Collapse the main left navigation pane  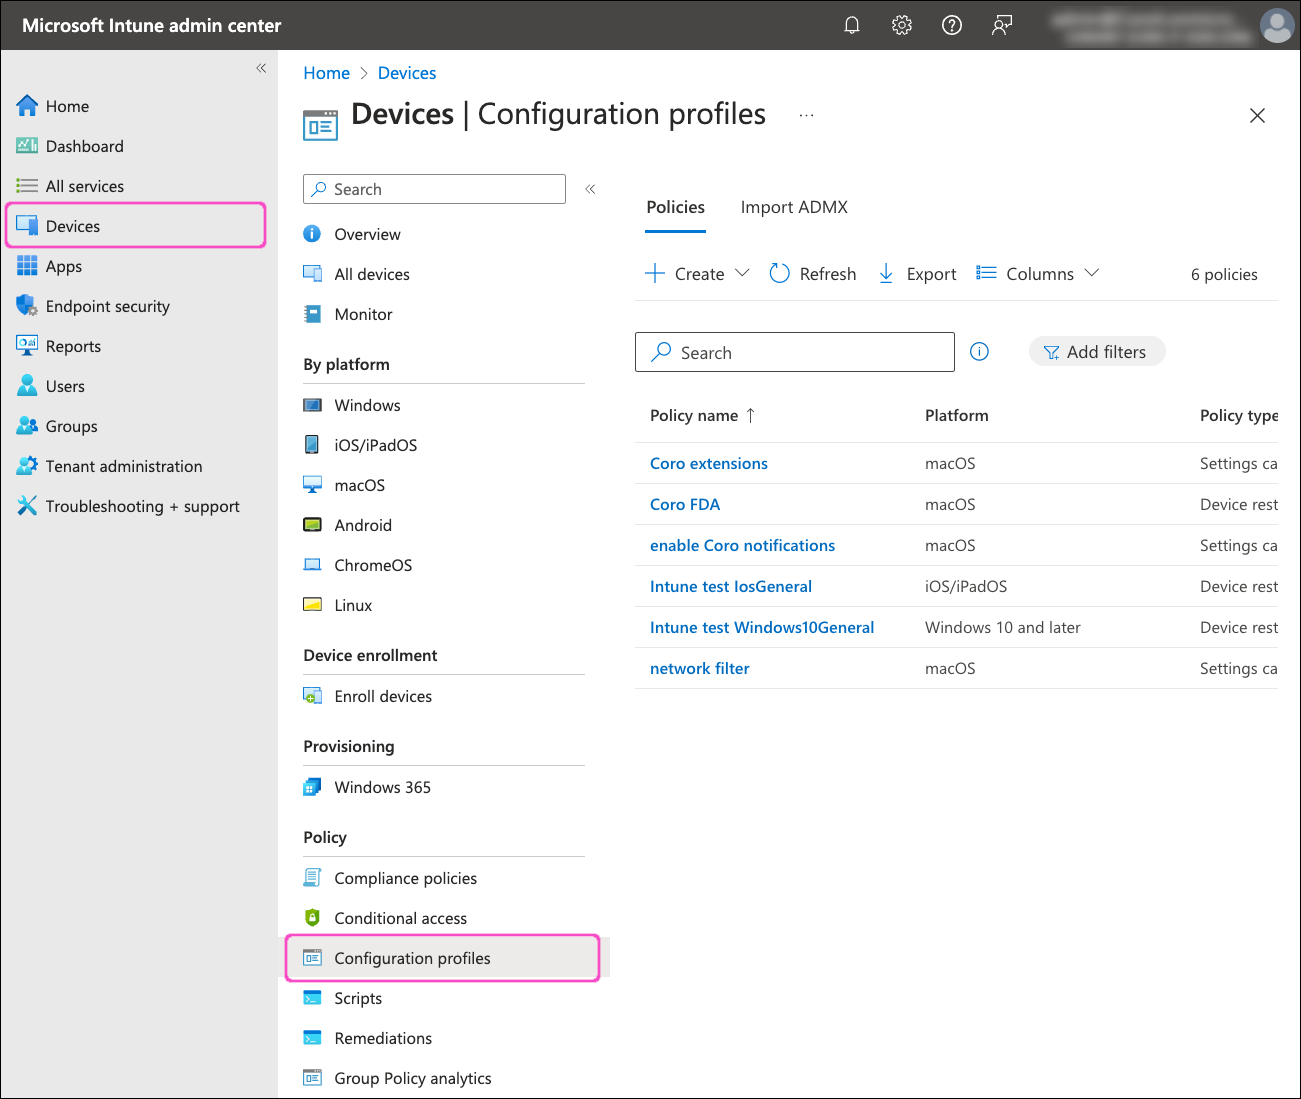(261, 68)
